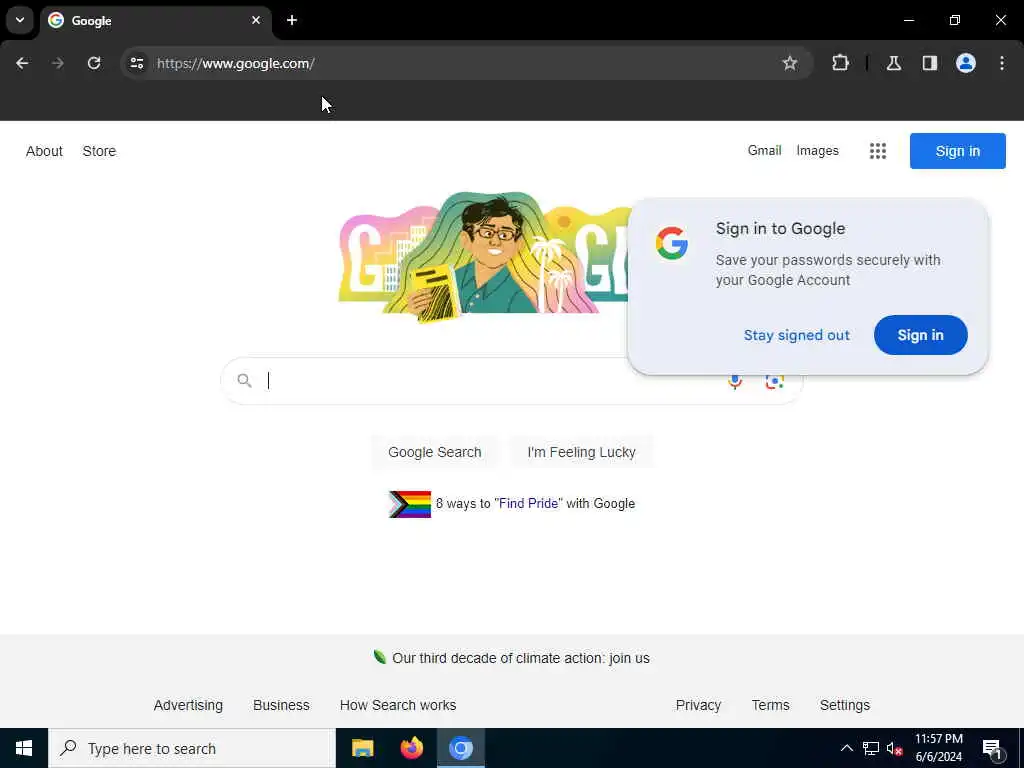Screen dimensions: 1024x768
Task: Open the Google Doodle image
Action: [483, 256]
